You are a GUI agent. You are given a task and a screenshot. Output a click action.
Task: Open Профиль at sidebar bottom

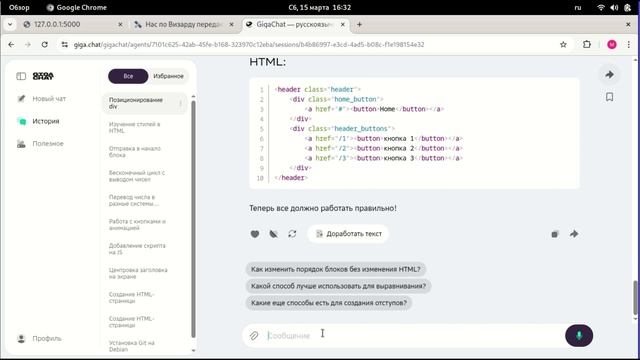pos(39,338)
